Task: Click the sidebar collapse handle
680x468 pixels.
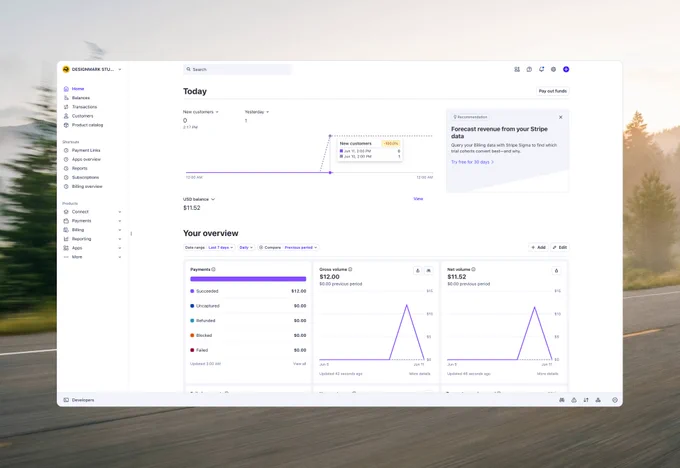Action: tap(131, 234)
